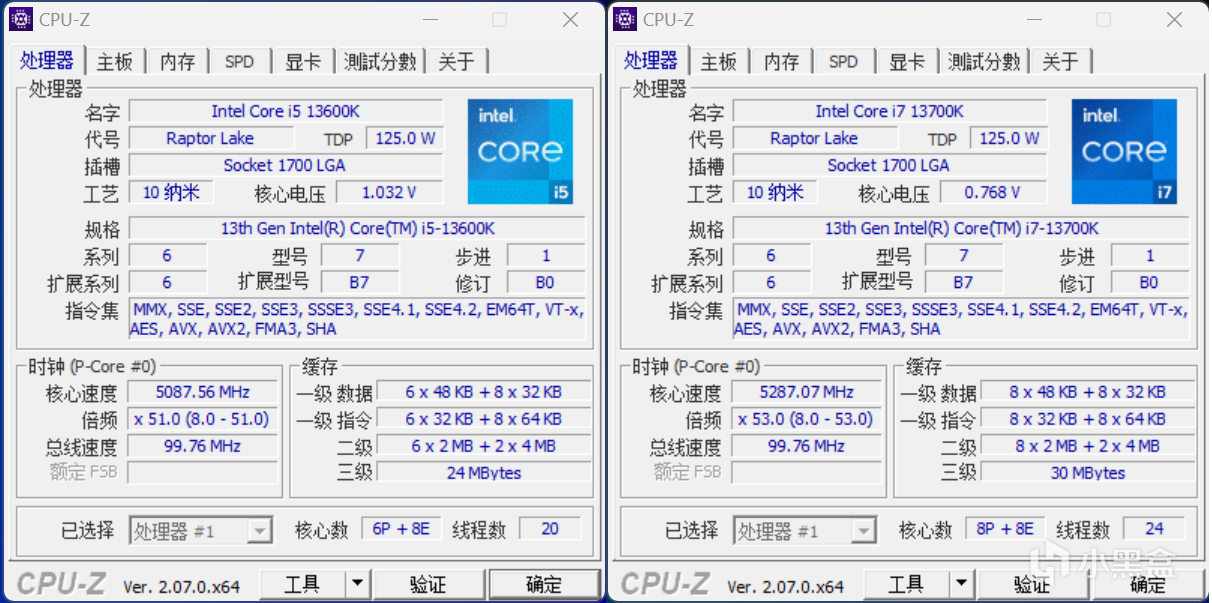Click Raptor Lake codename in left window
The width and height of the screenshot is (1212, 603).
click(x=210, y=138)
